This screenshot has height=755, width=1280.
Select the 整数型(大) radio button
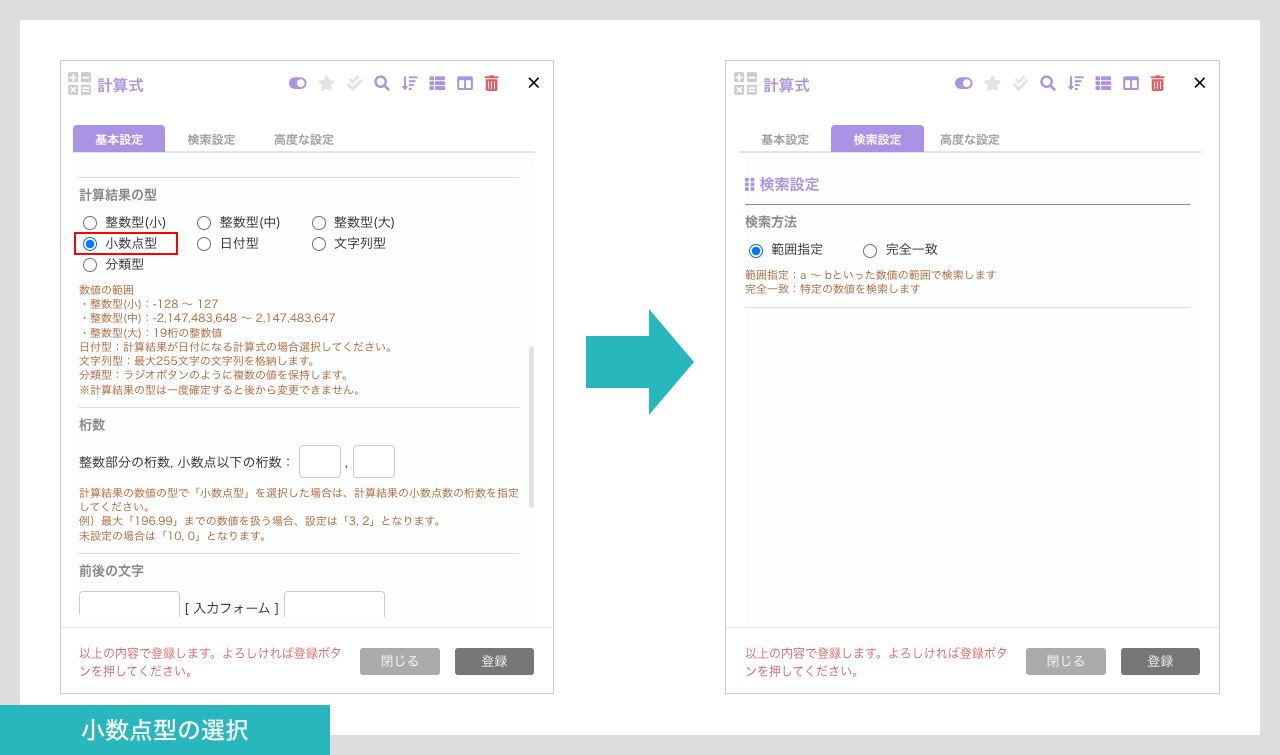[x=319, y=223]
